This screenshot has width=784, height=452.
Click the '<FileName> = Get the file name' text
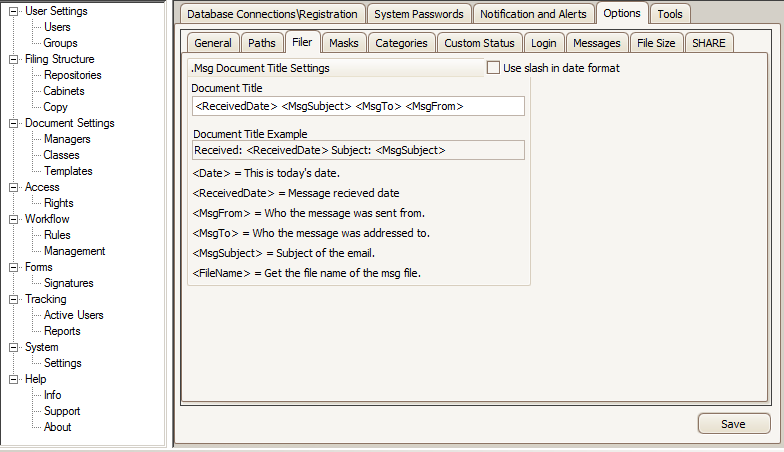tap(306, 273)
